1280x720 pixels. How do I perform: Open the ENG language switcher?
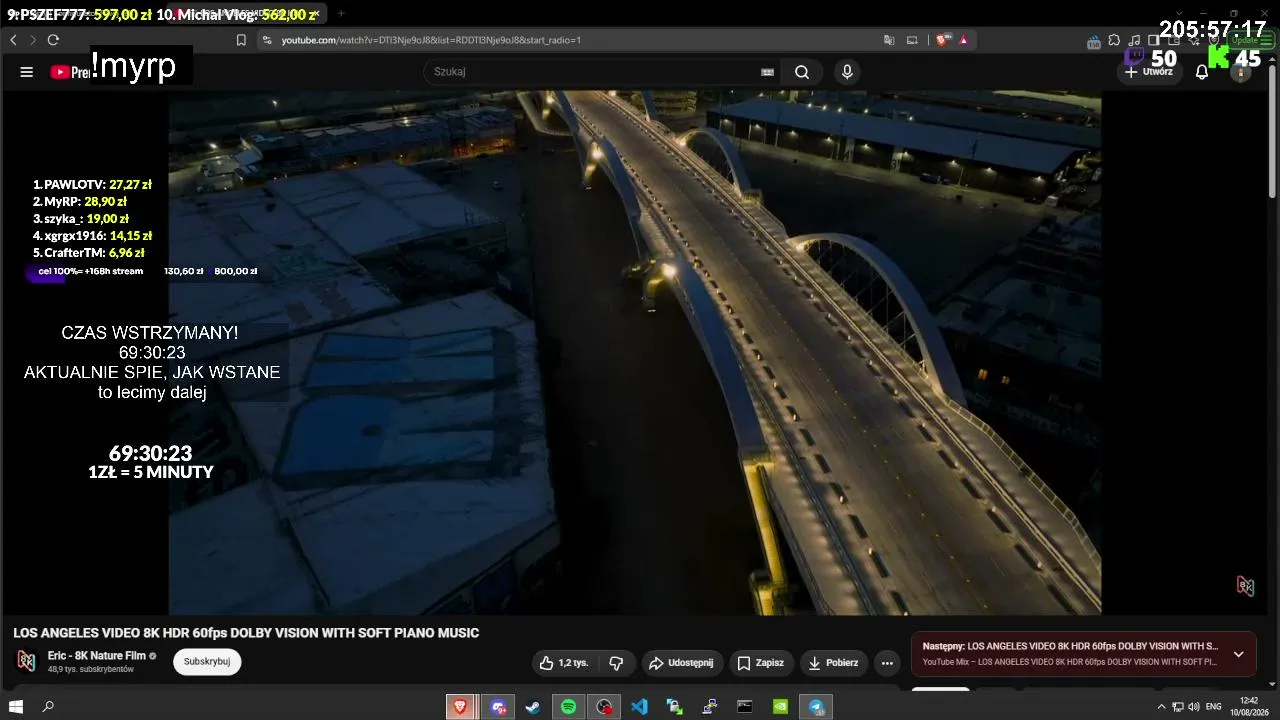(x=1214, y=707)
